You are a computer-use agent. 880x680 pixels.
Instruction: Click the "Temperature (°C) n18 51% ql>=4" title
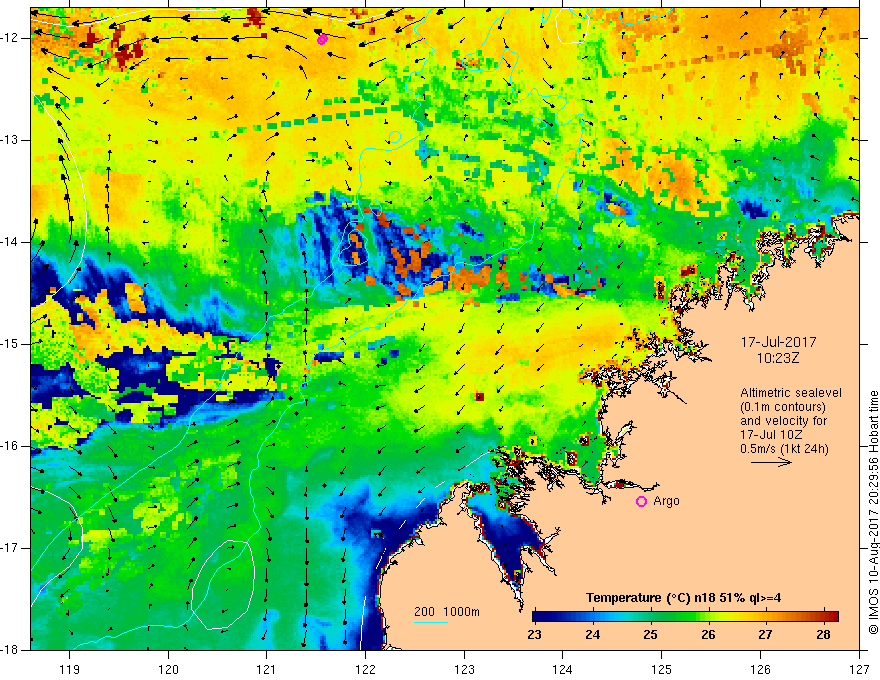(x=684, y=598)
